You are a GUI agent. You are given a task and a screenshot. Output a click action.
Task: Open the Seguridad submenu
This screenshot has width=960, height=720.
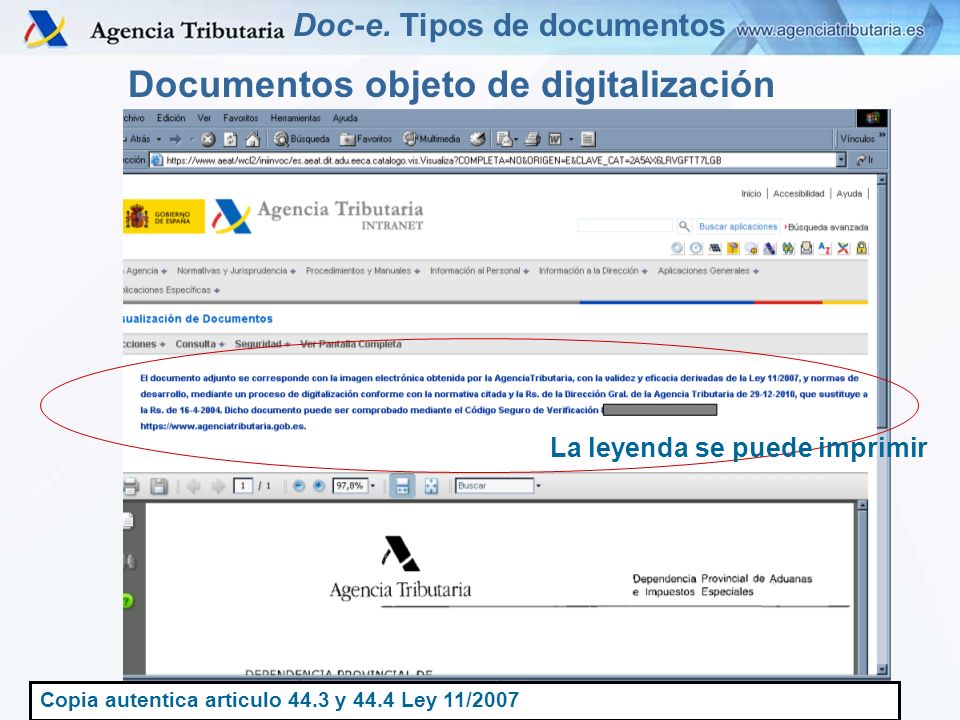[262, 344]
